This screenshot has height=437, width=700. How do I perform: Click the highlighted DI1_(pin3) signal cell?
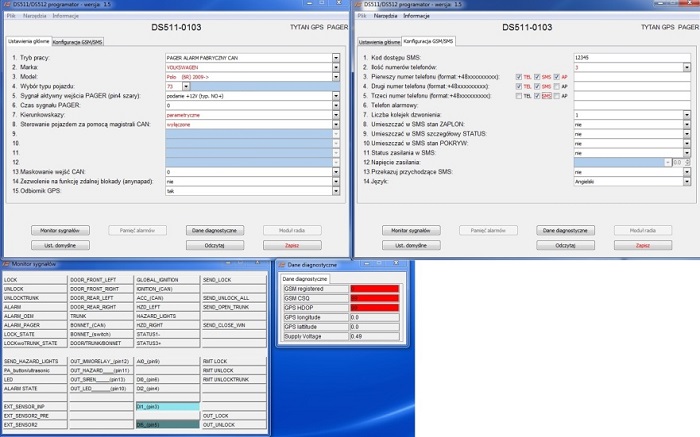click(x=166, y=407)
